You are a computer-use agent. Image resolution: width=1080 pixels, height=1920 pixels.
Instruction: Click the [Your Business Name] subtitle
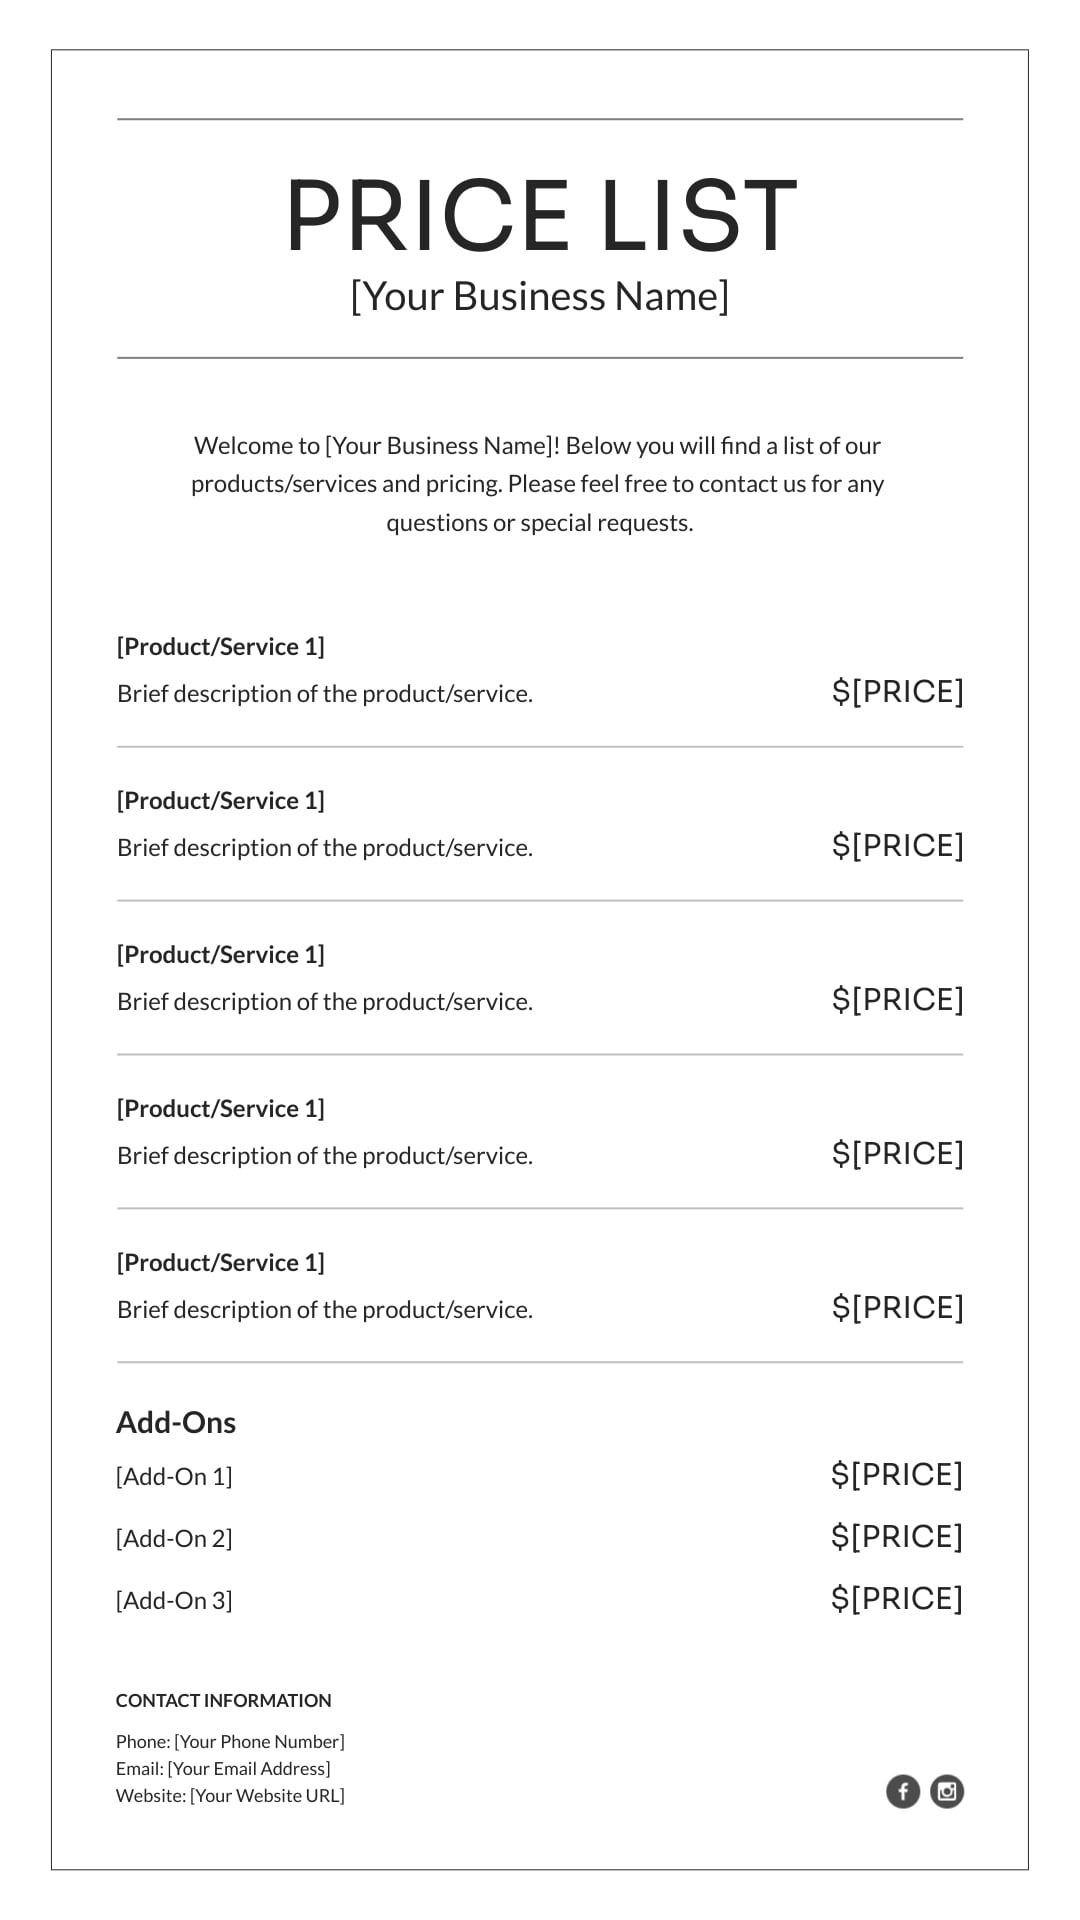[x=540, y=296]
